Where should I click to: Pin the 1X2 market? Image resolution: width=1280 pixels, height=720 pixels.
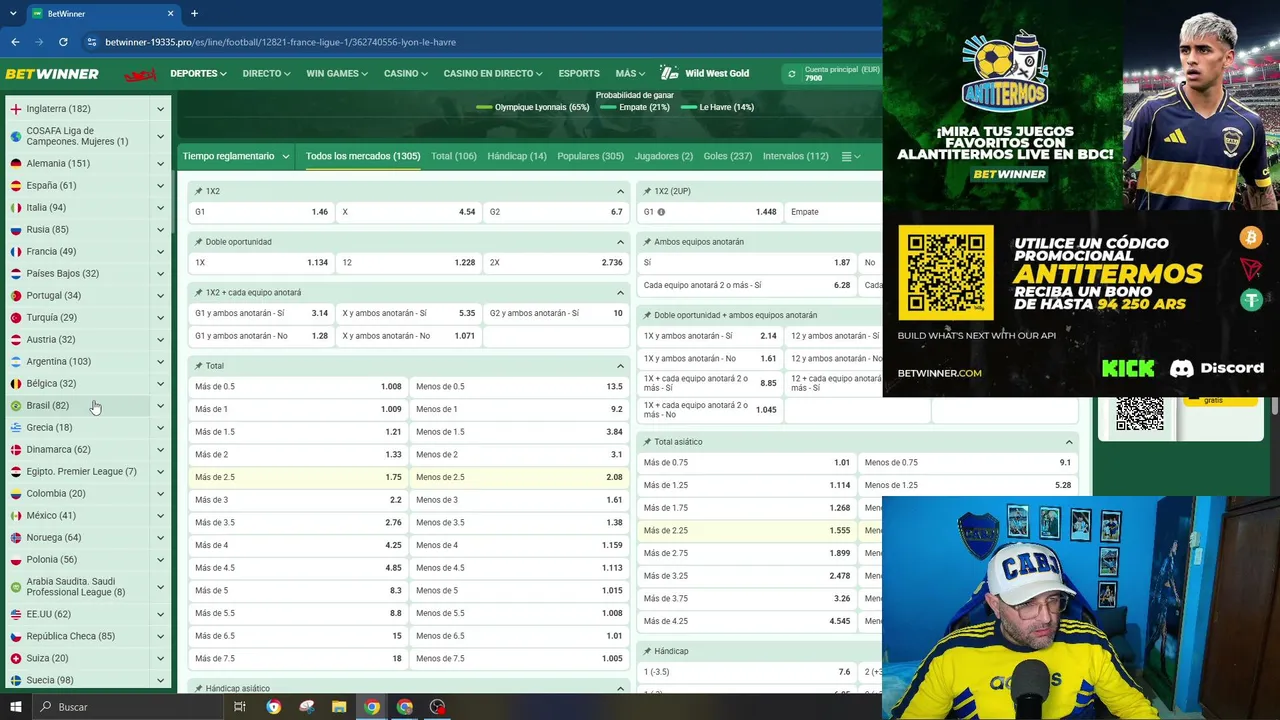199,191
